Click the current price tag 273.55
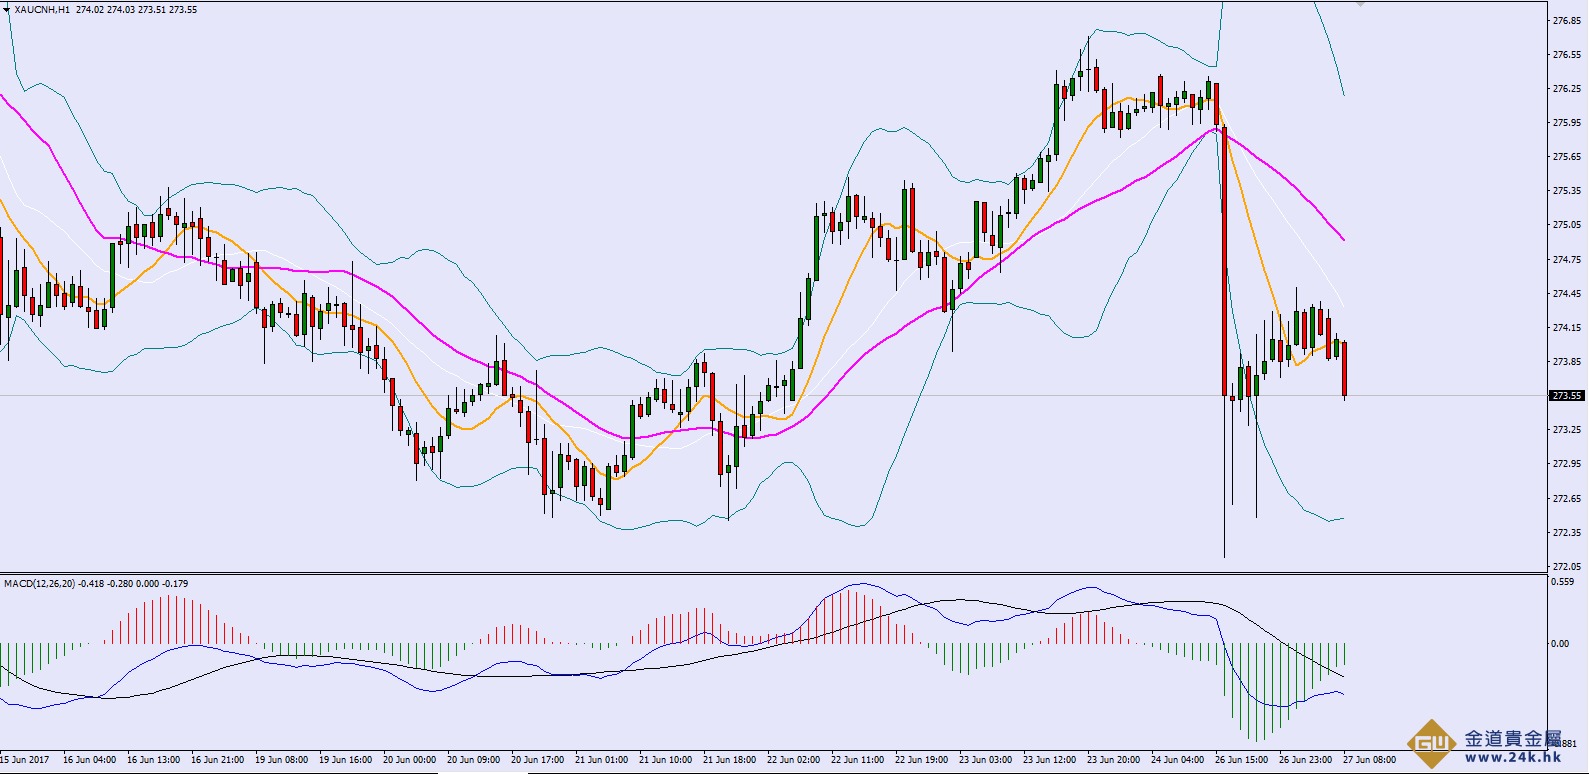 1567,395
